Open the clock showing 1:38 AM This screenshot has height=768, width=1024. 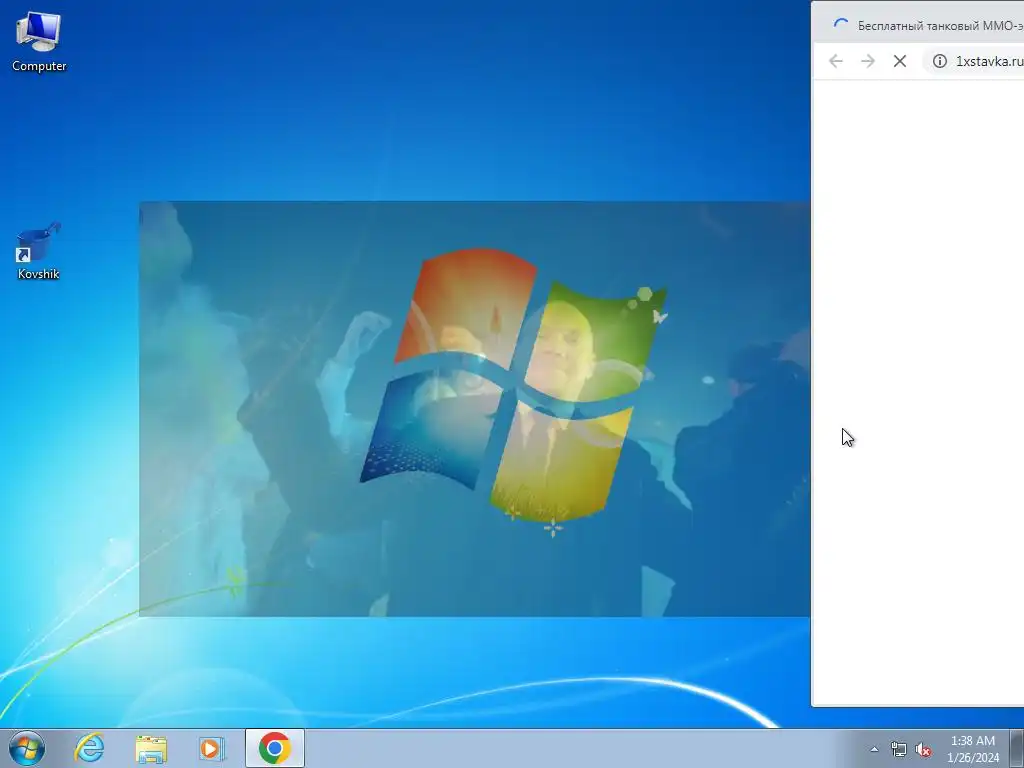[x=973, y=749]
